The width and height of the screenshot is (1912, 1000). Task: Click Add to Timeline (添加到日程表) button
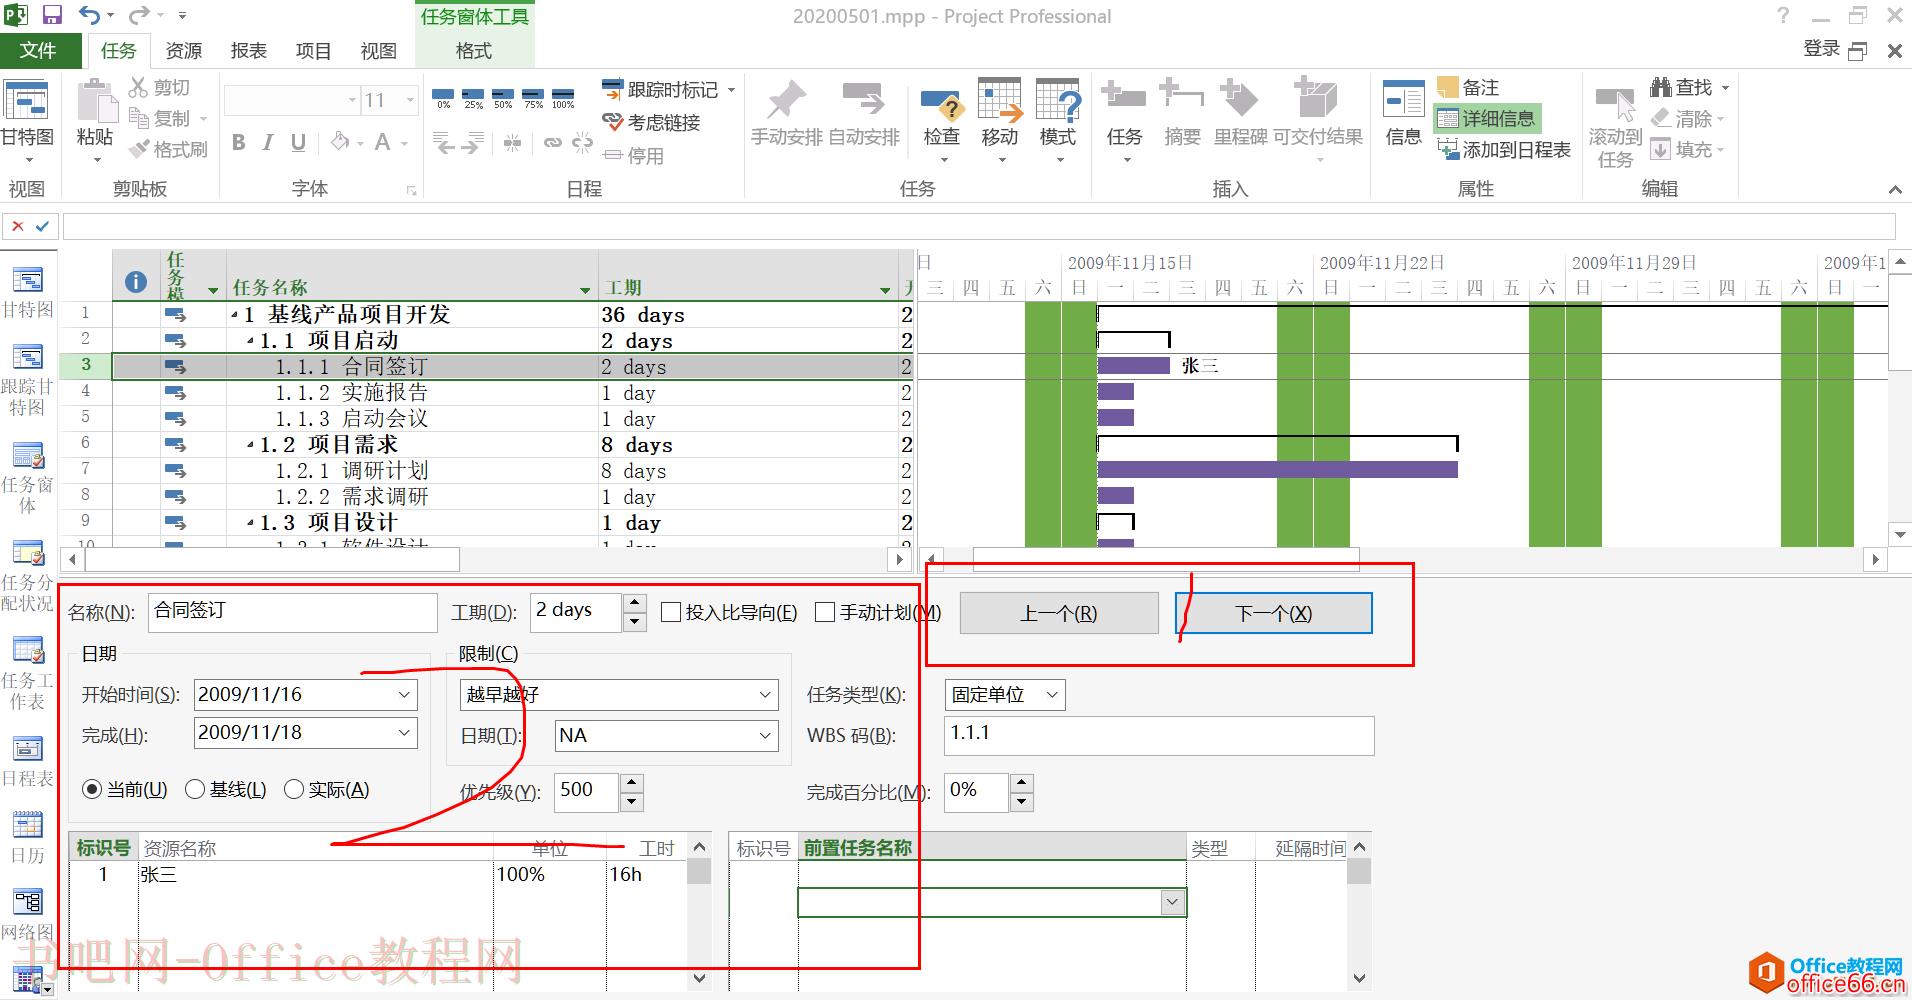coord(1504,150)
